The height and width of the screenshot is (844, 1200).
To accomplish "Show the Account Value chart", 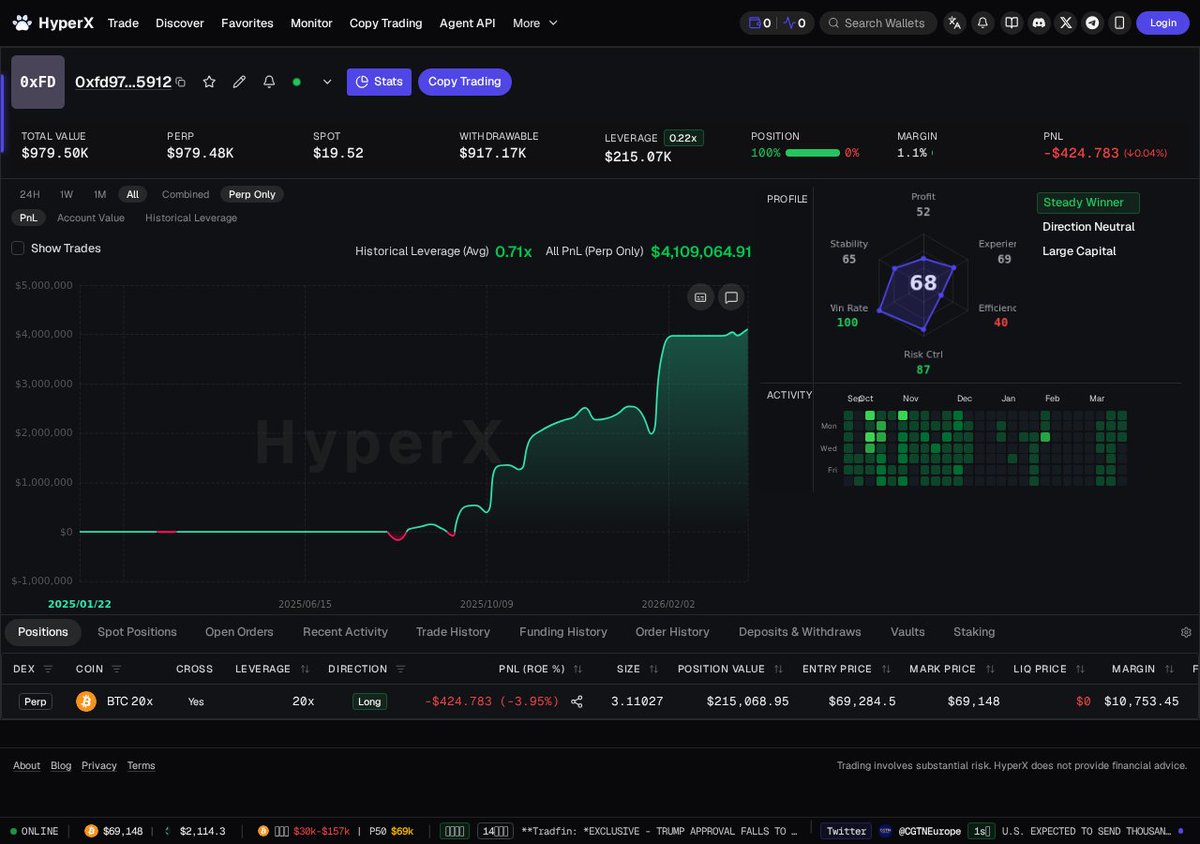I will [91, 218].
